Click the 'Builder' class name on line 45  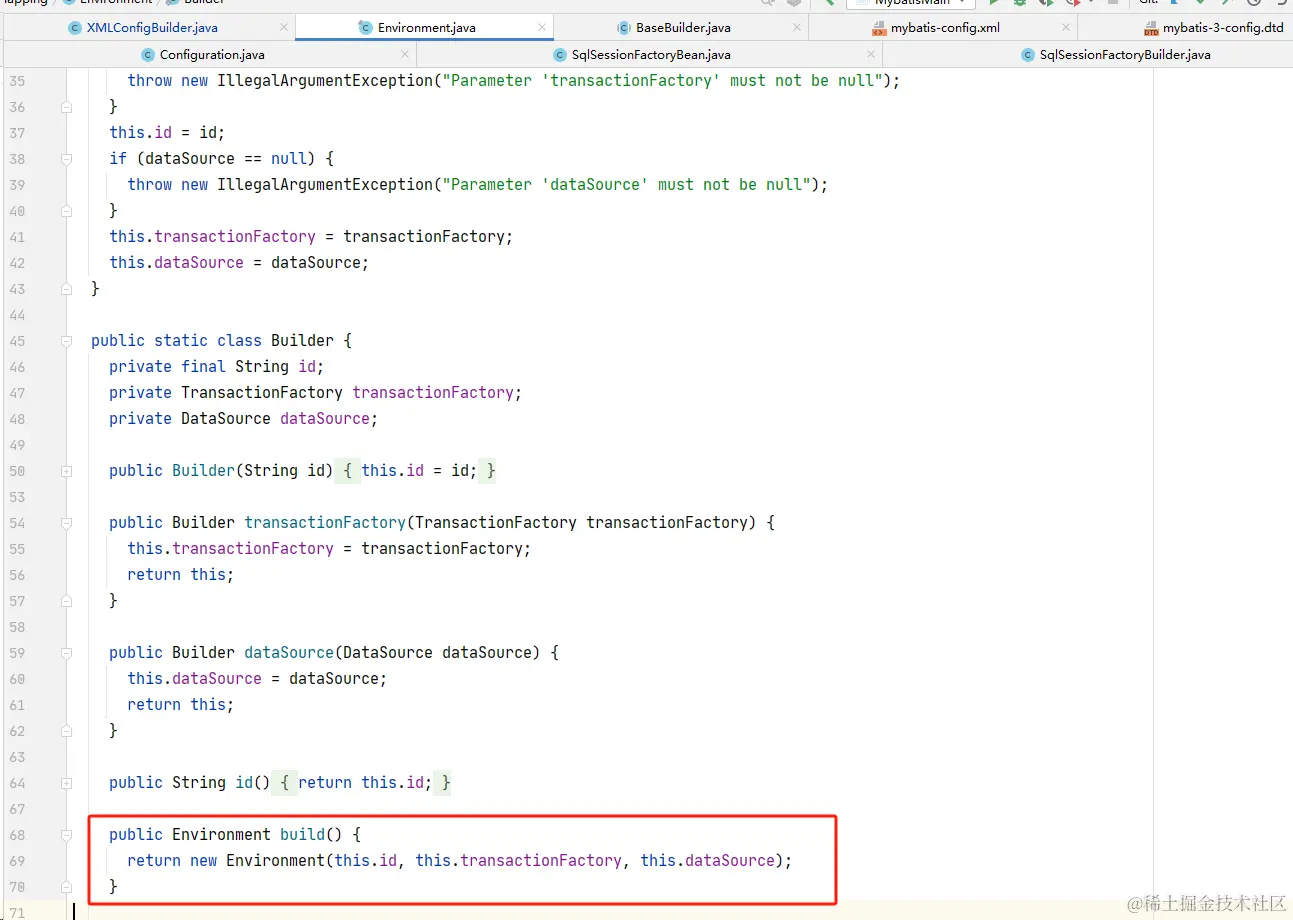pyautogui.click(x=302, y=340)
